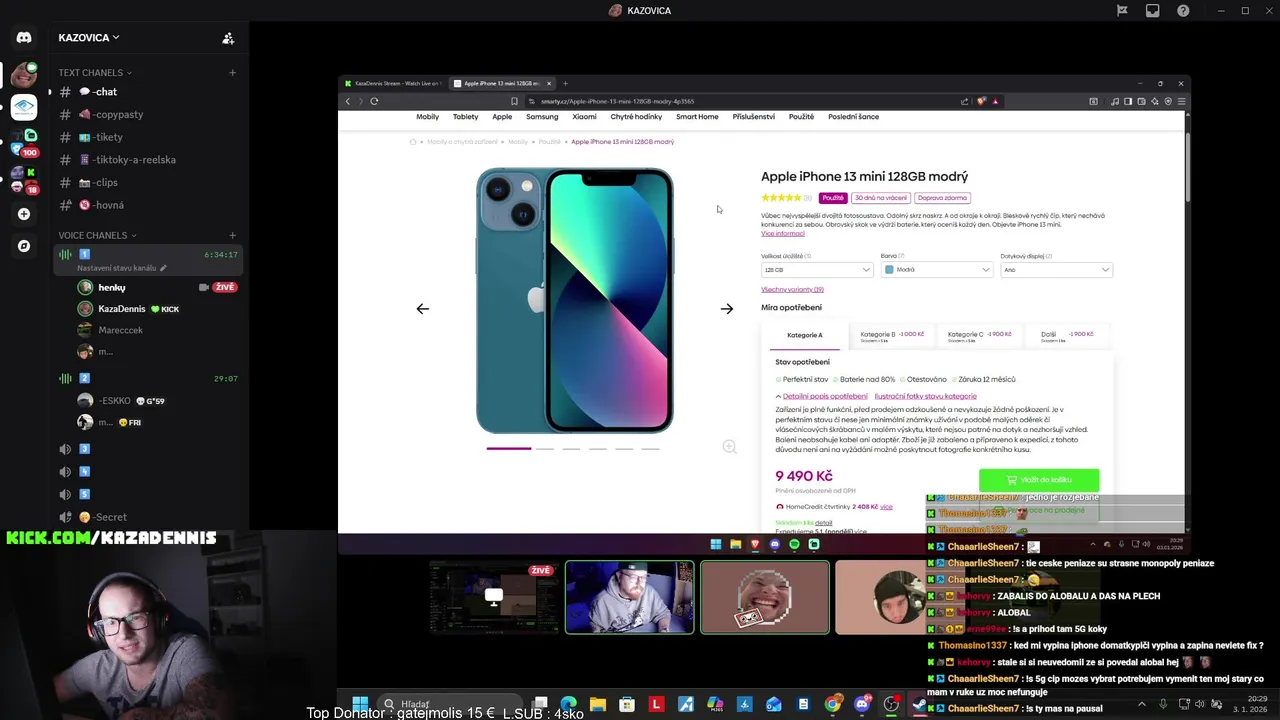Open touch display dropdown showing Ano
Screen dimensions: 1280x720
click(1057, 270)
